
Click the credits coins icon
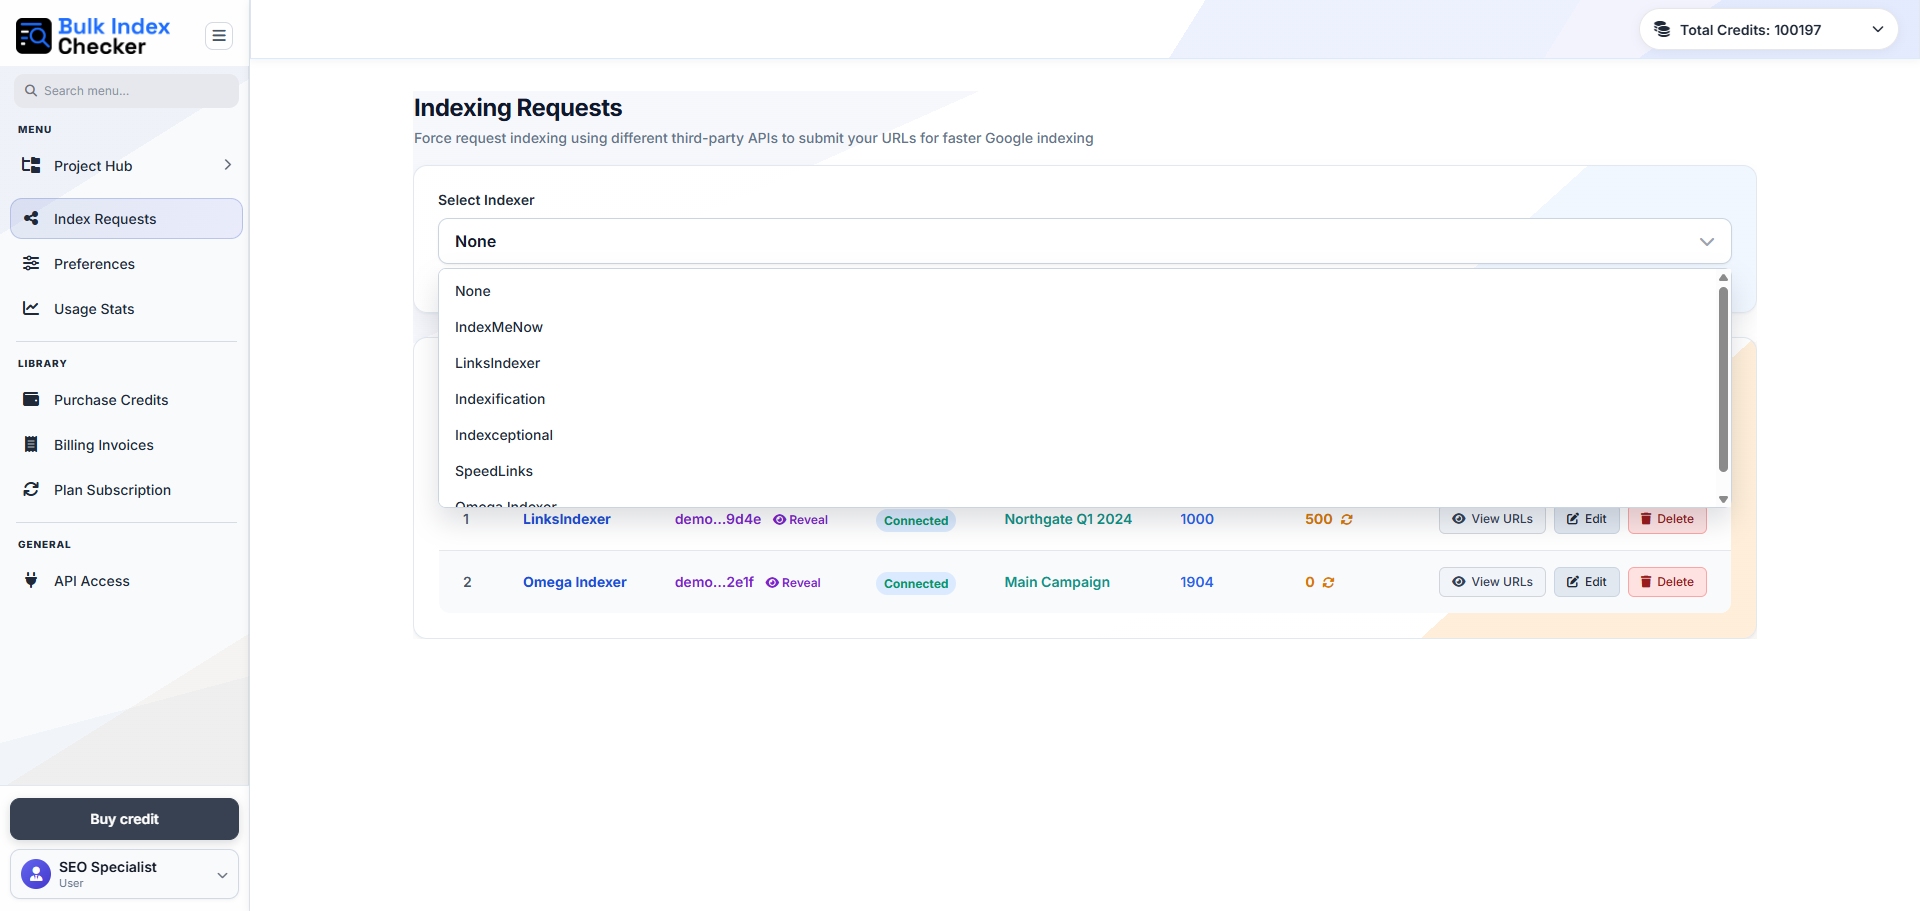(1662, 29)
